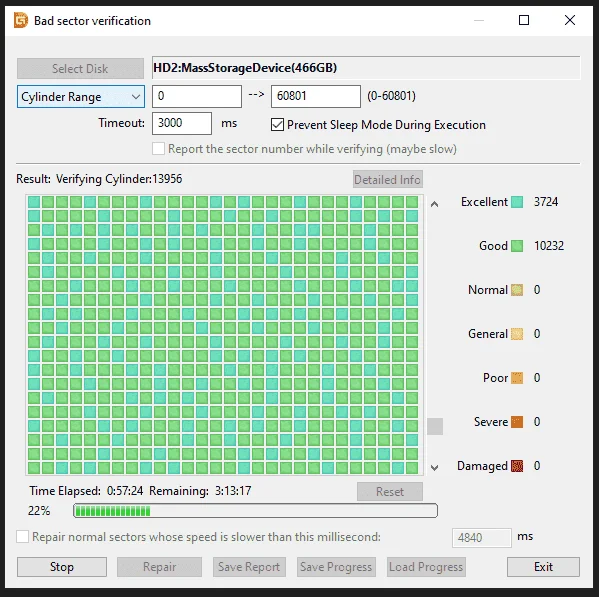Click the General color swatch
599x597 pixels.
(517, 334)
